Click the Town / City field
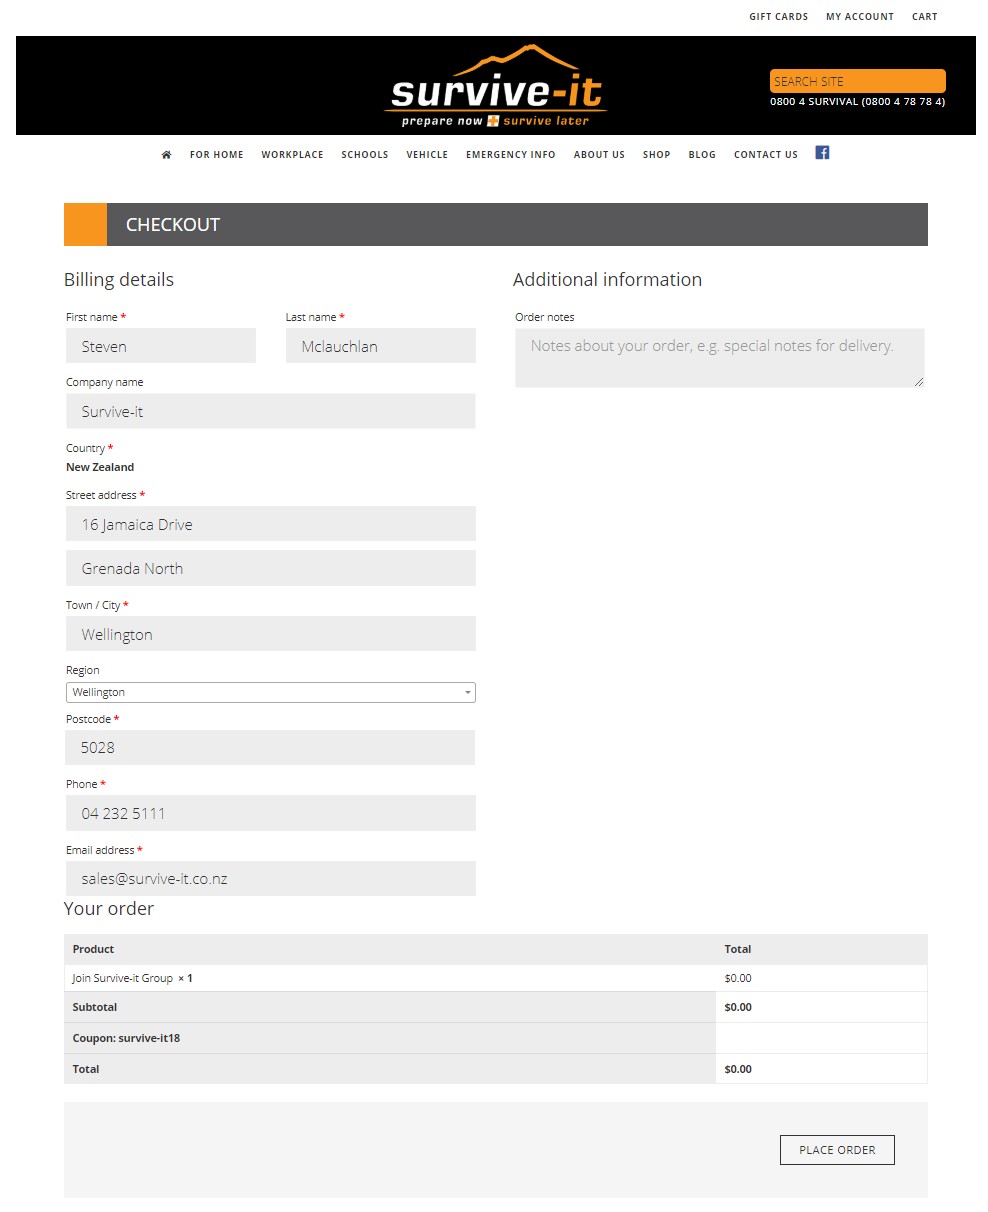988x1212 pixels. point(271,634)
